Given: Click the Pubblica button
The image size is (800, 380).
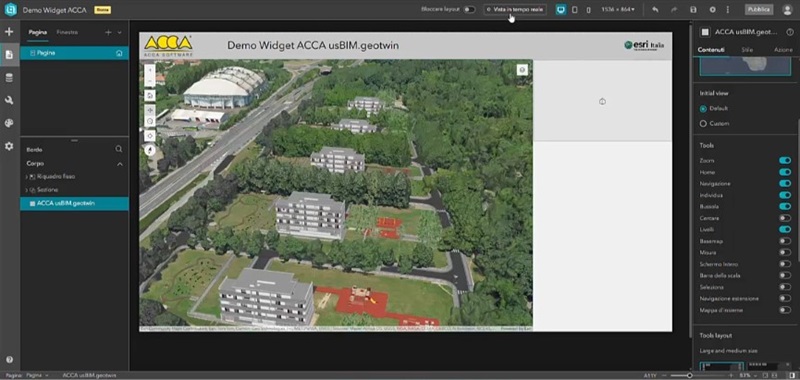Looking at the screenshot, I should tap(759, 10).
